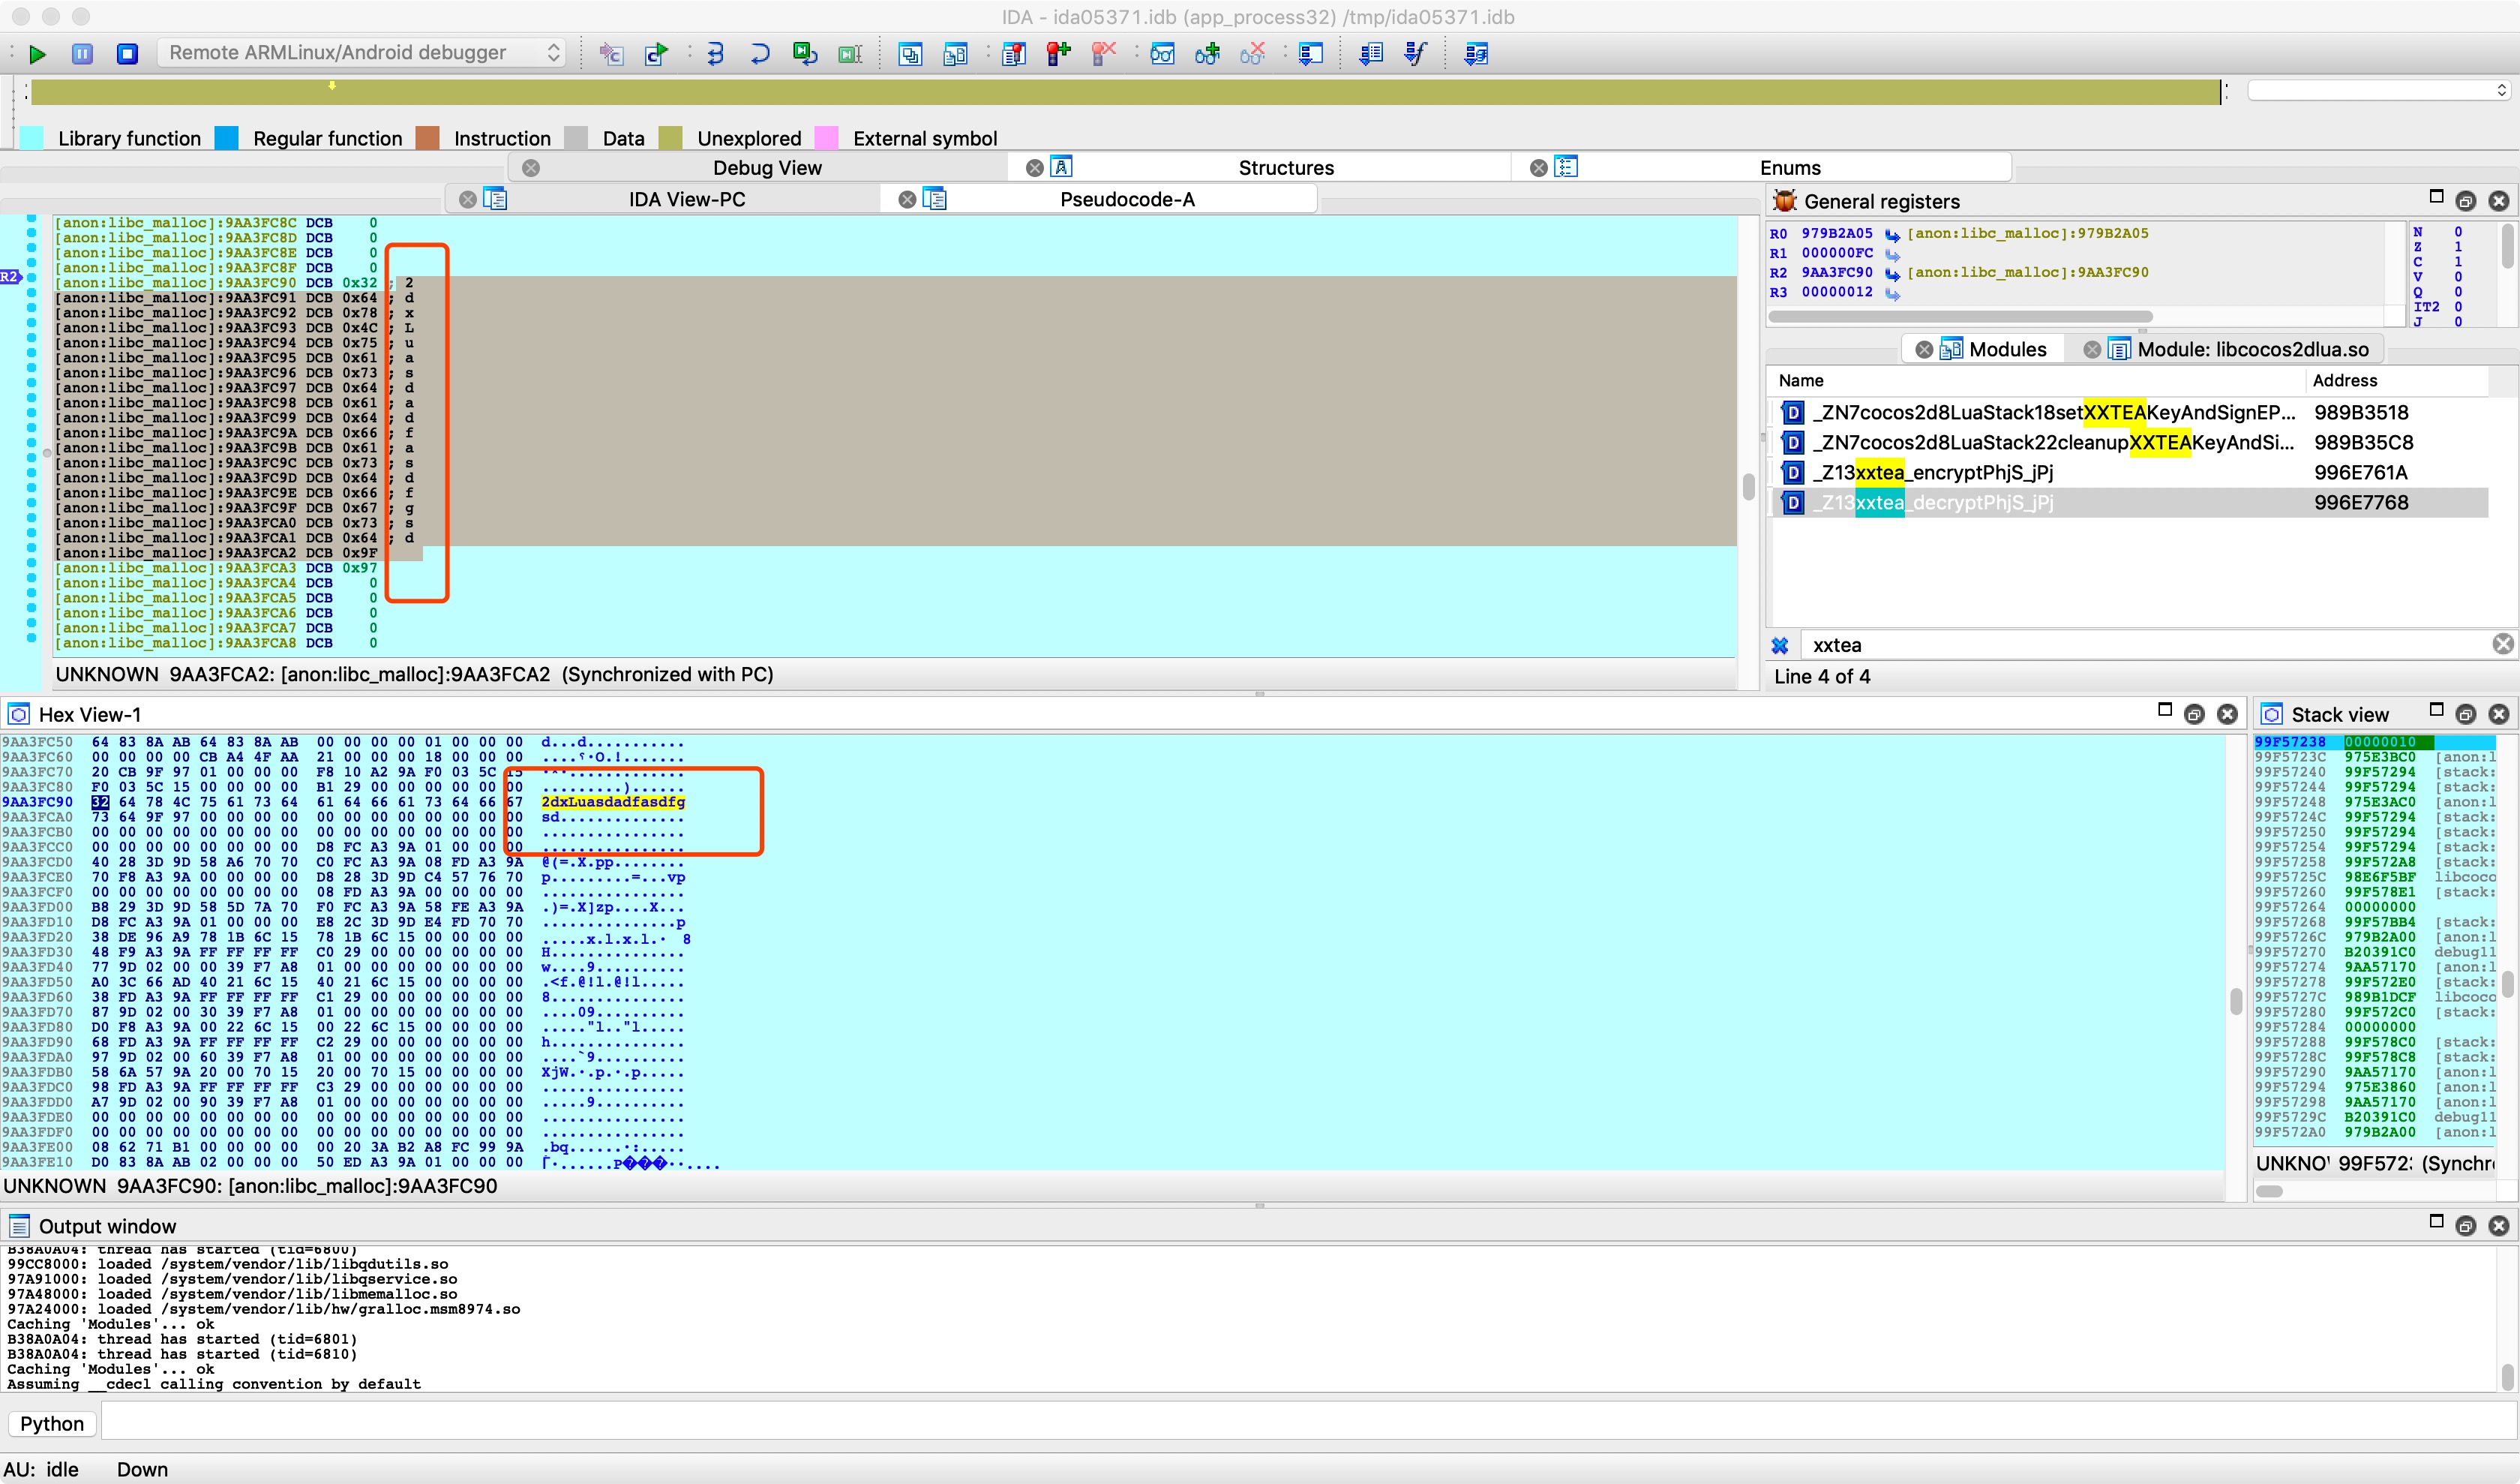Click the Python console language button
The height and width of the screenshot is (1484, 2520).
tap(52, 1423)
